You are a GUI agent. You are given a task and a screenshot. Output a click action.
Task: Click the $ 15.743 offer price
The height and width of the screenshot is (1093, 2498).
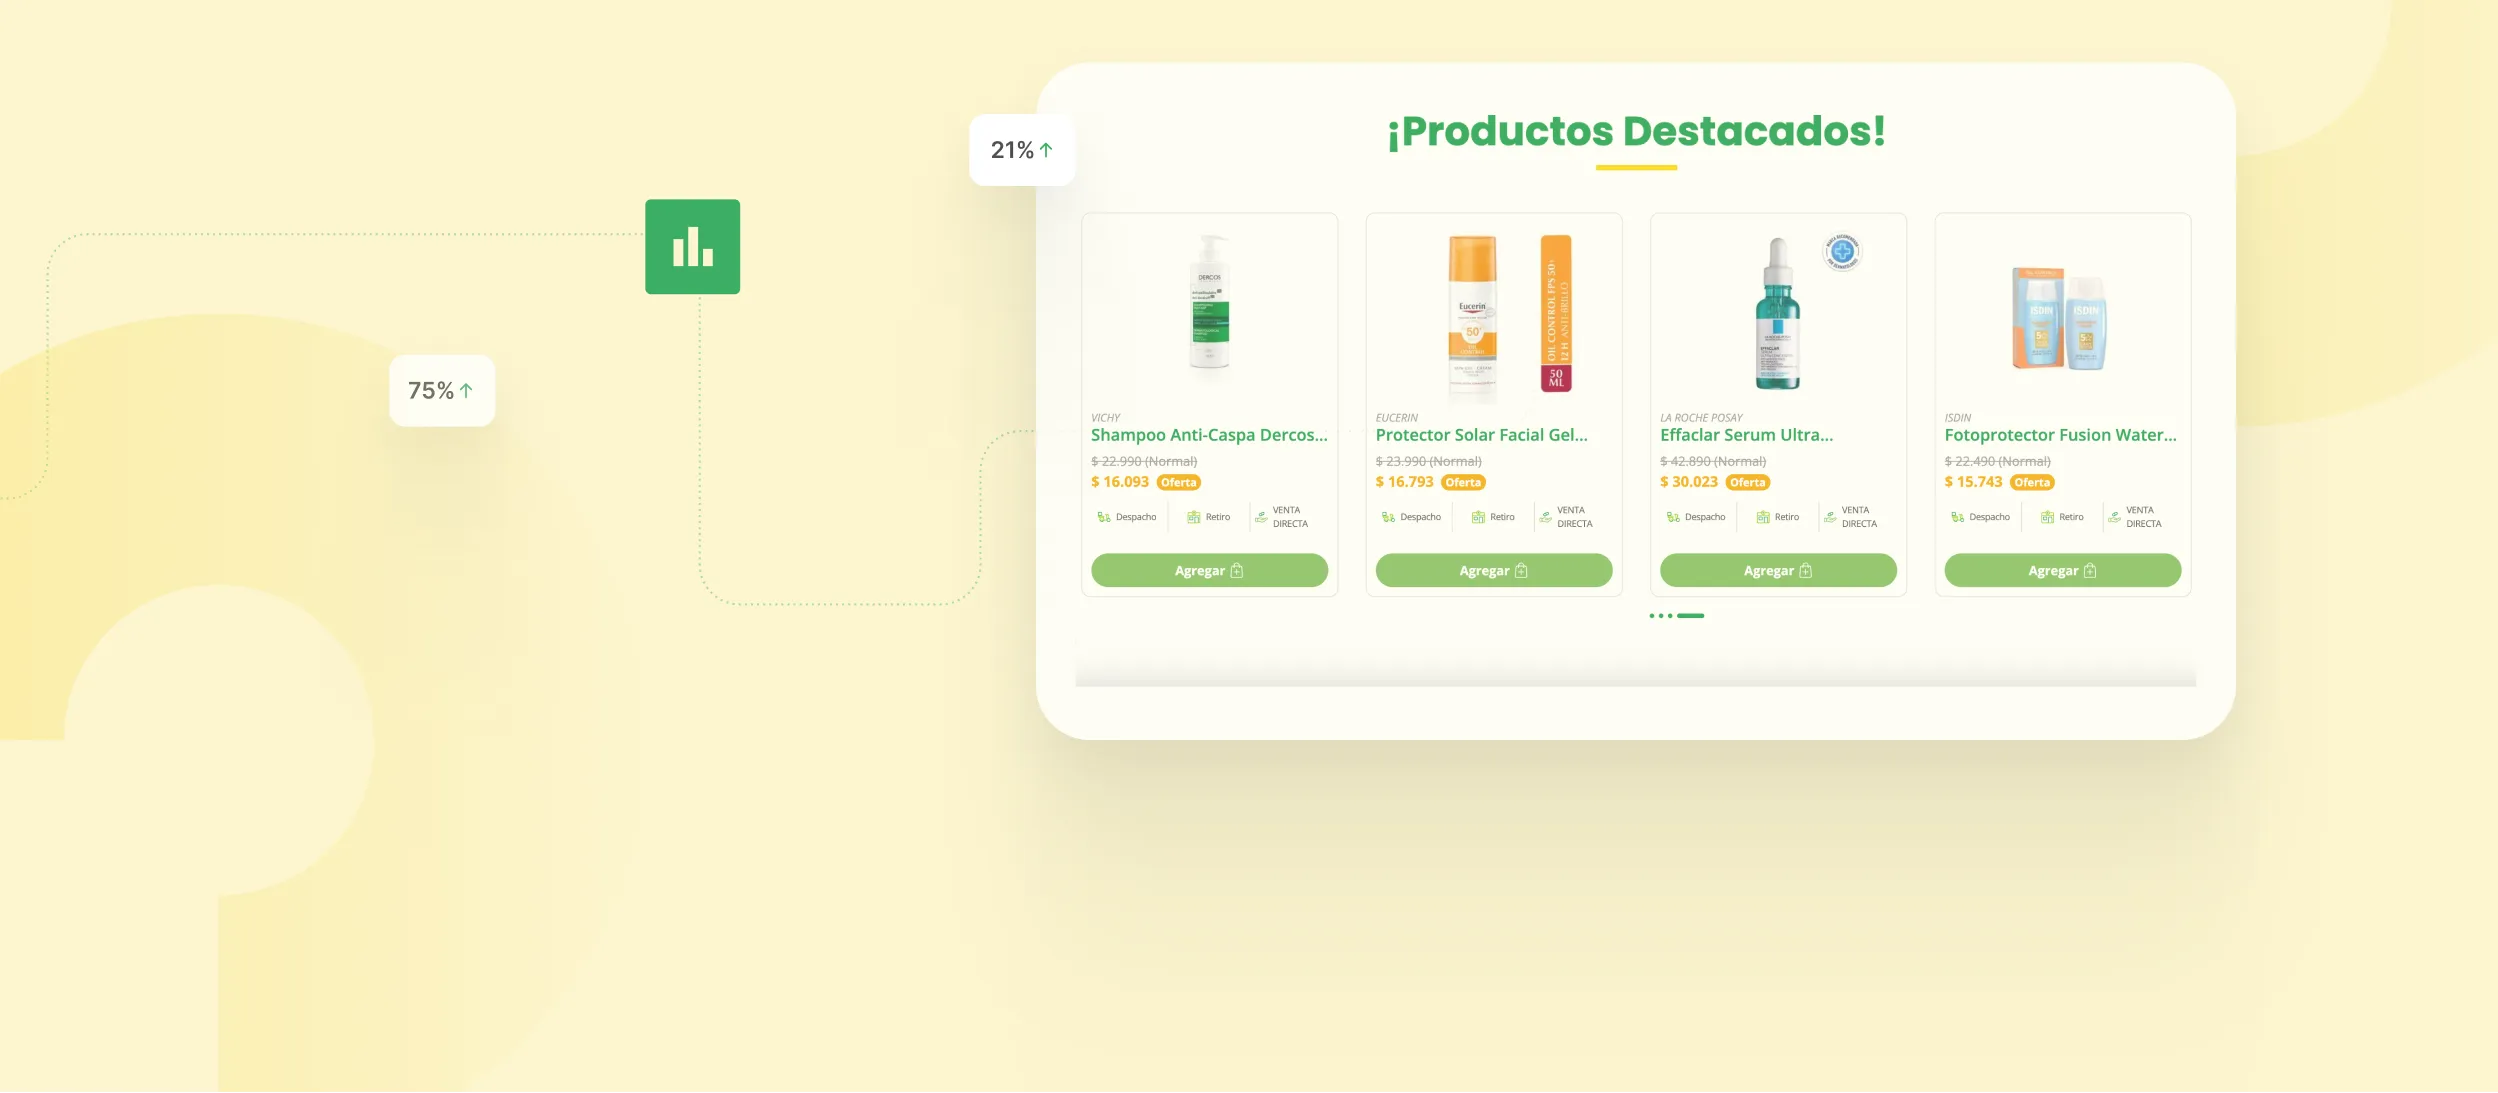[x=1973, y=482]
